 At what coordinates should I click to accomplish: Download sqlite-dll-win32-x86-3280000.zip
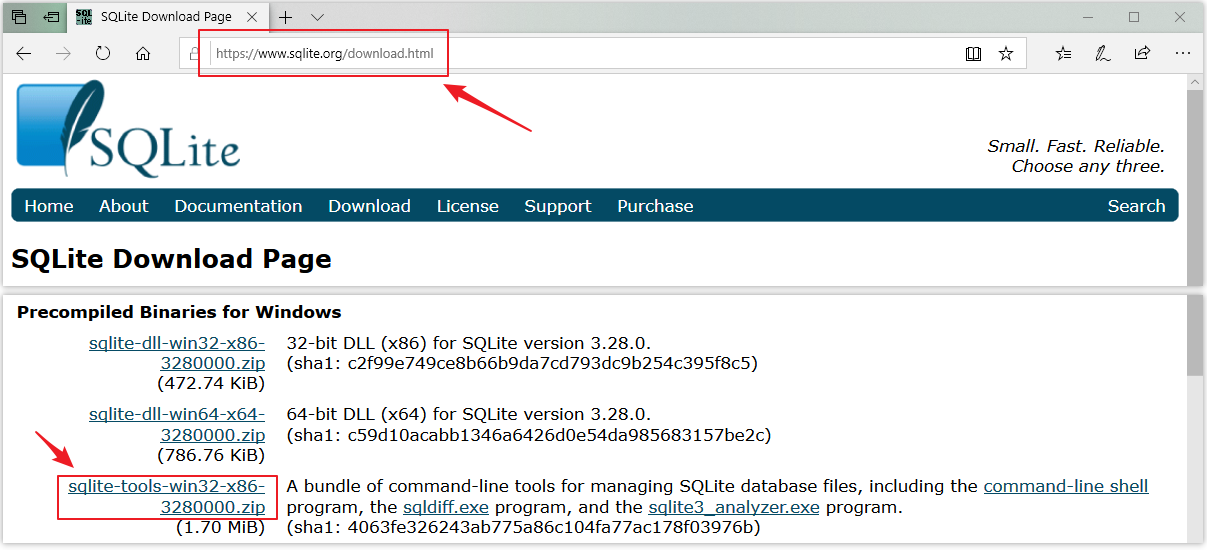[177, 353]
